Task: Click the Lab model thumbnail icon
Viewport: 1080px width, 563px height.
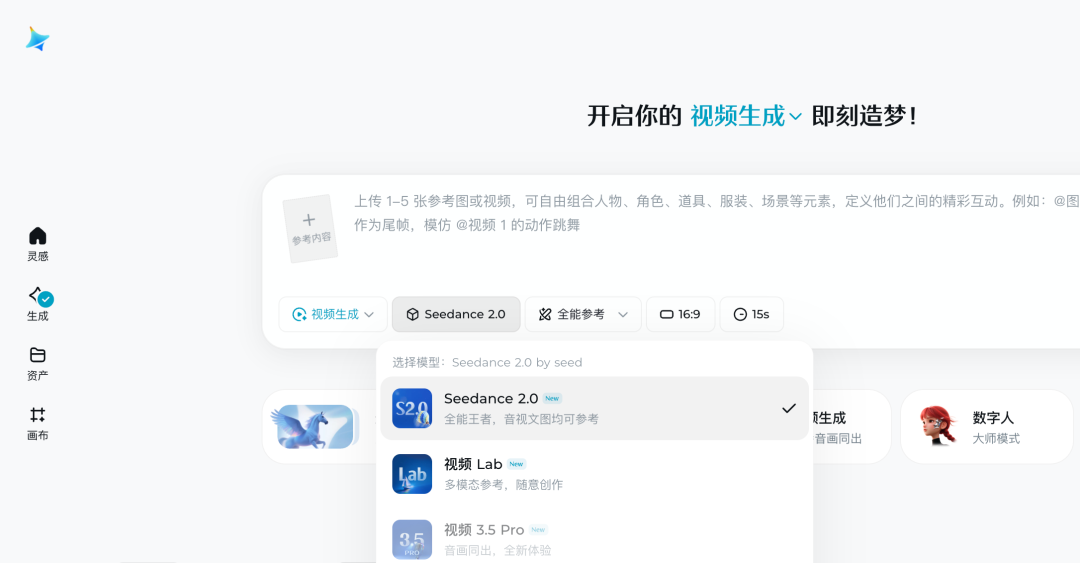Action: tap(412, 473)
